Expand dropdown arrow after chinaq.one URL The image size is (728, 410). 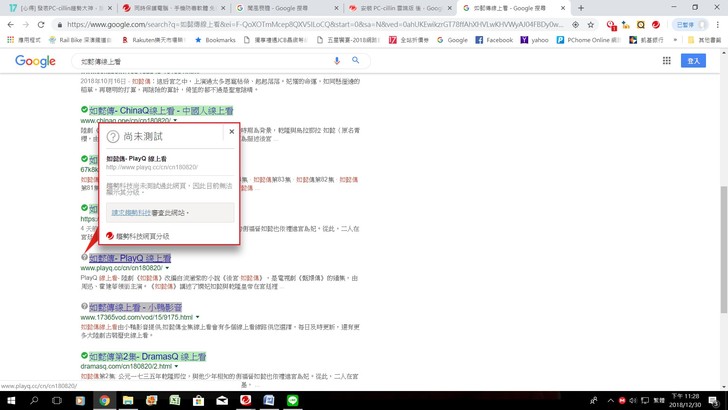point(175,120)
